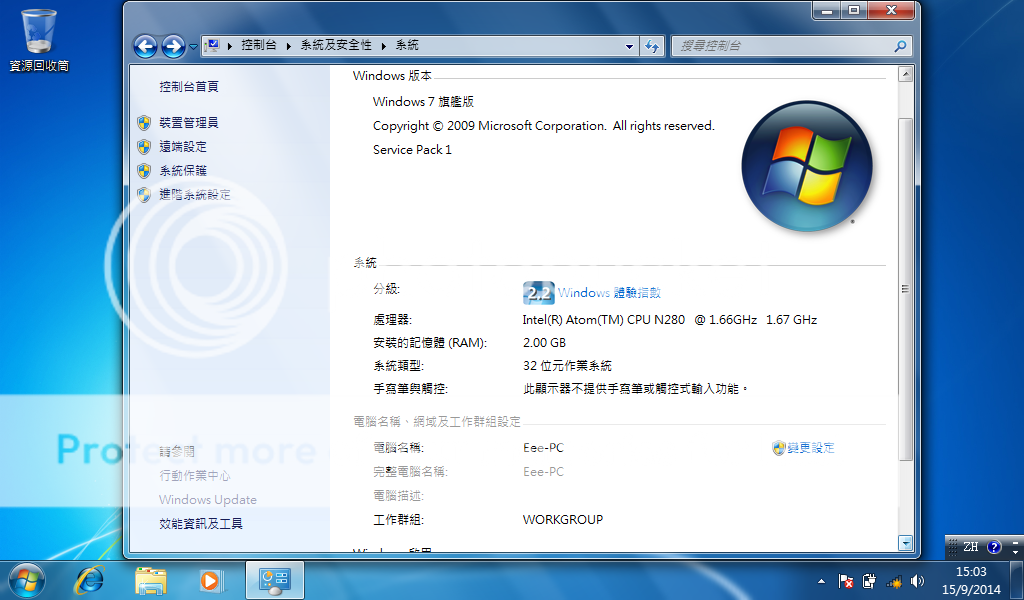Click the language bar help icon

(993, 547)
